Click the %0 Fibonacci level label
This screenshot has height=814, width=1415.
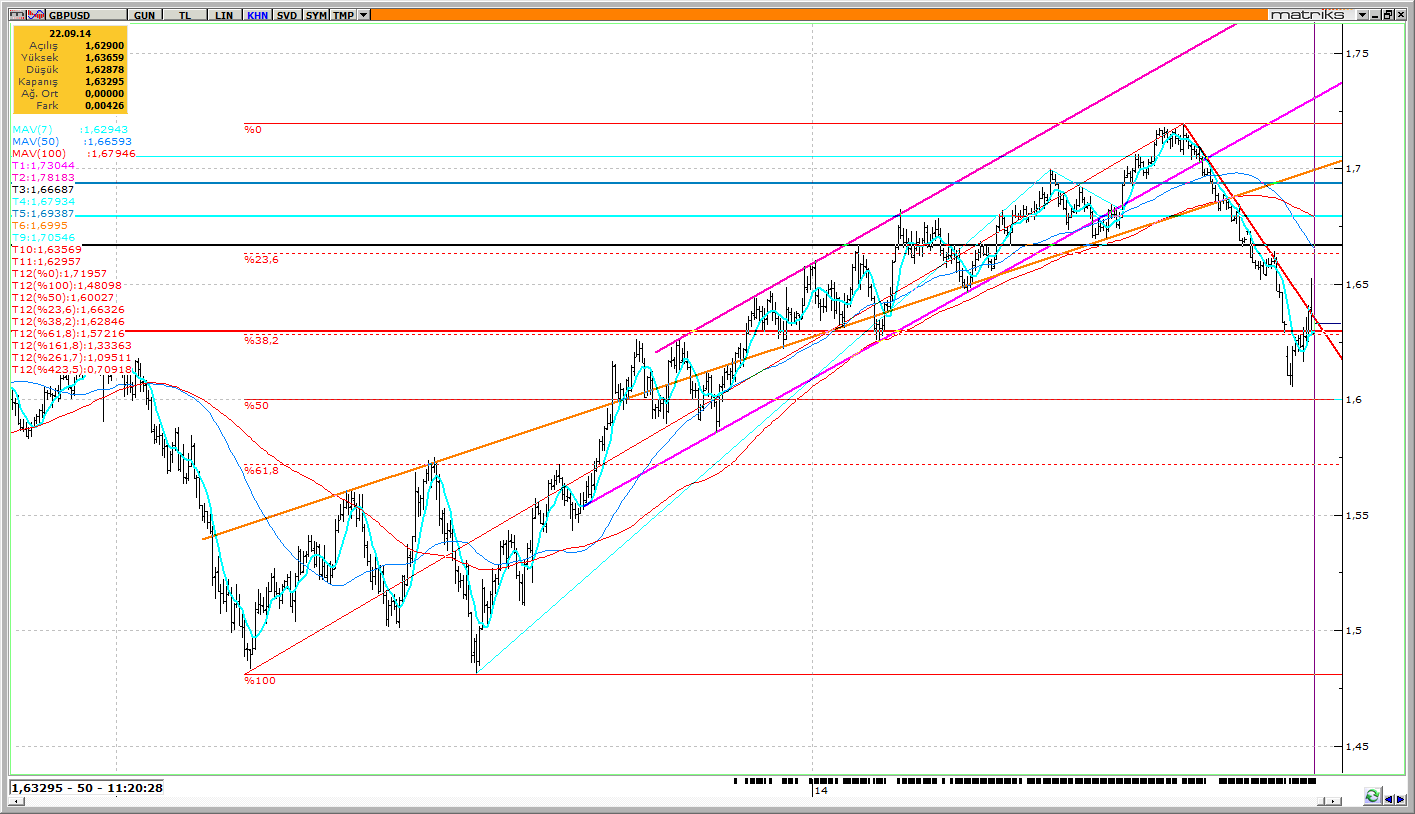pos(252,130)
